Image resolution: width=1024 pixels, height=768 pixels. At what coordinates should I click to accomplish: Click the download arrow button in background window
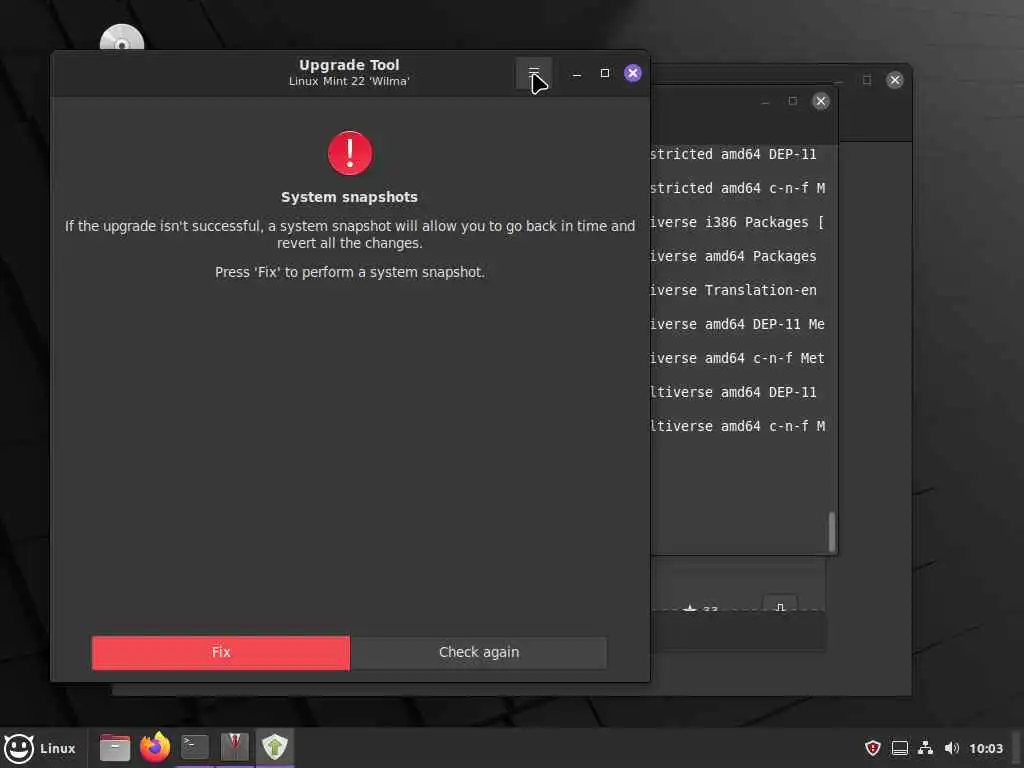[780, 604]
